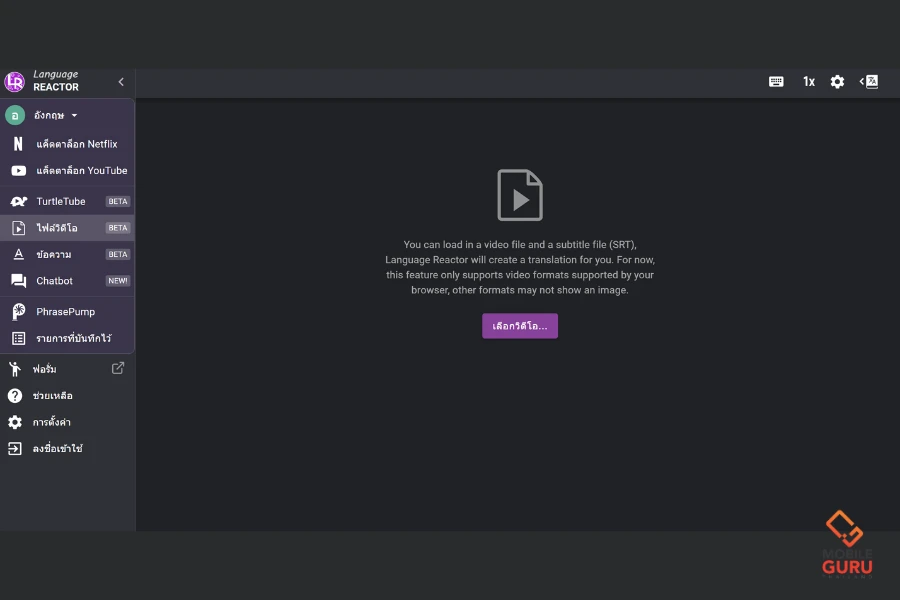The image size is (900, 600).
Task: Click the PhrasePump icon
Action: 18,312
